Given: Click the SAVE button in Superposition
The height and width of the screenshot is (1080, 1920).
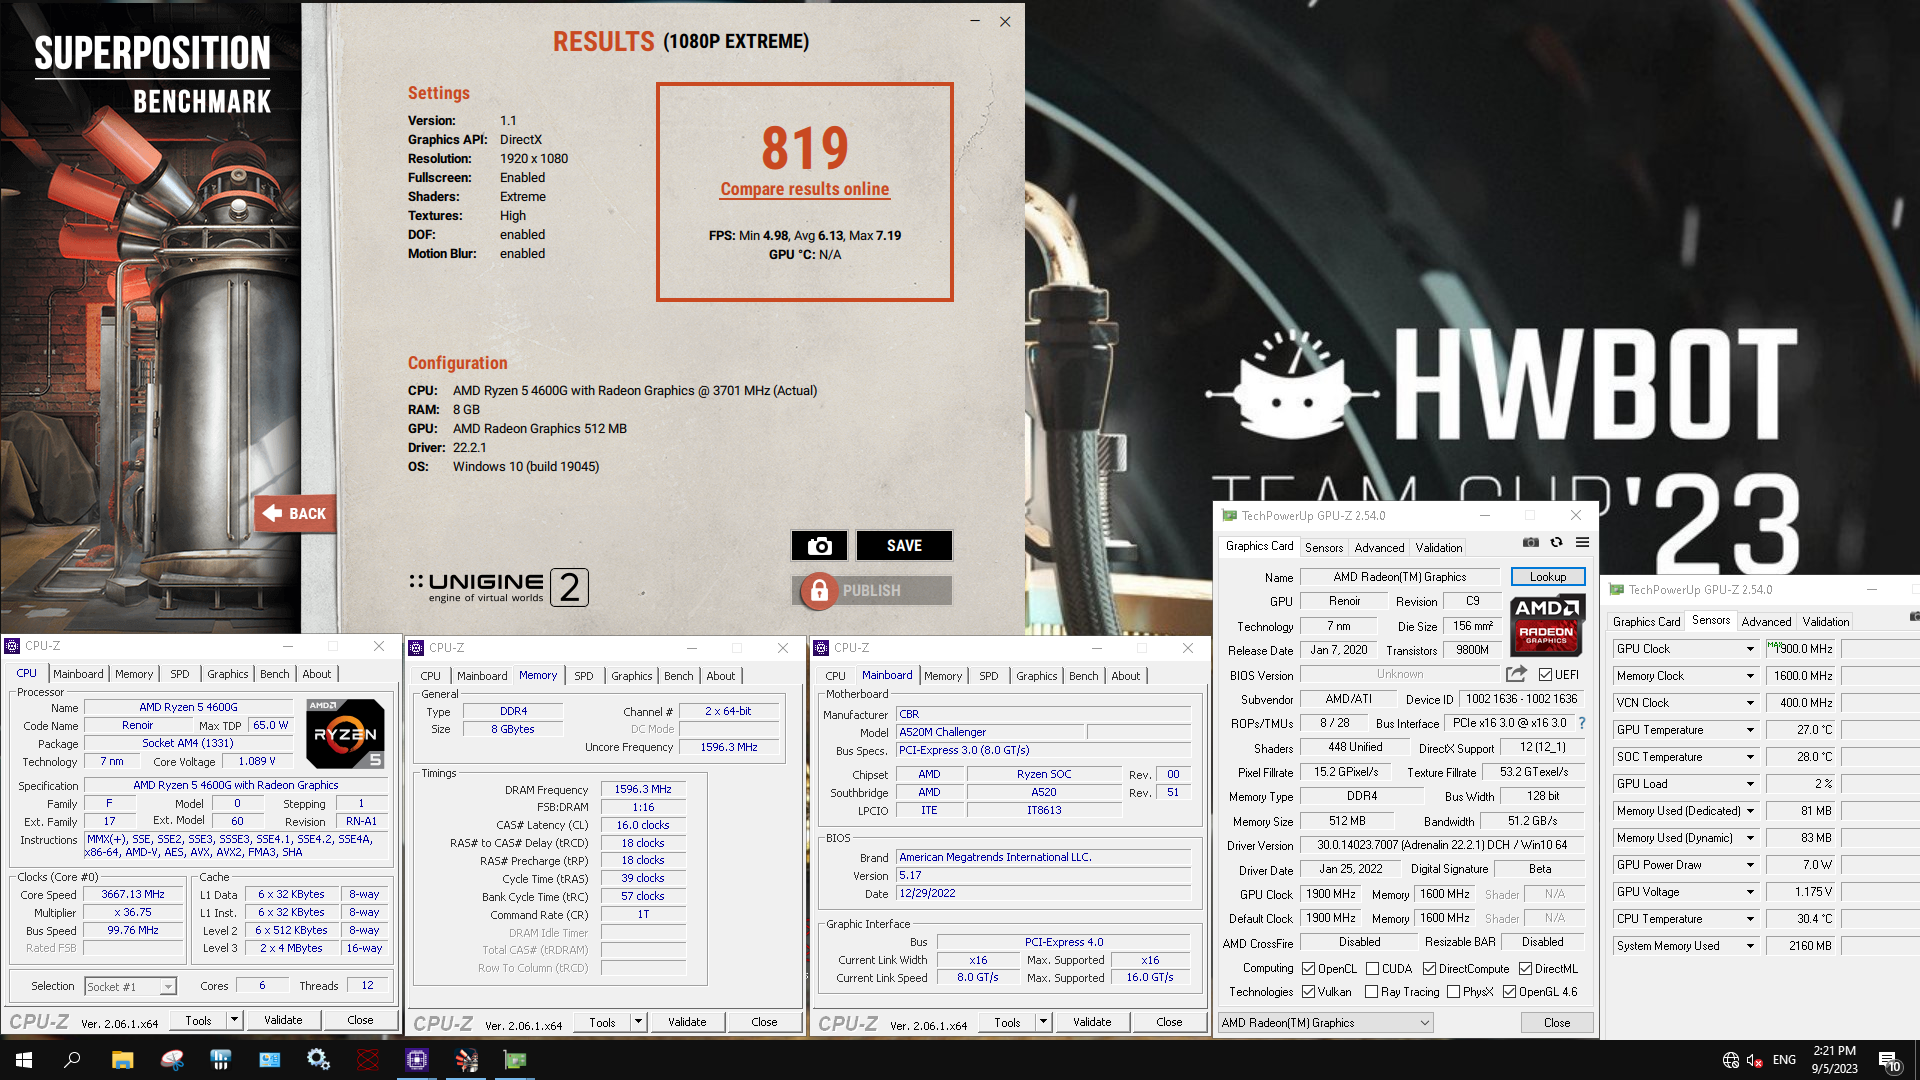Looking at the screenshot, I should (x=904, y=546).
